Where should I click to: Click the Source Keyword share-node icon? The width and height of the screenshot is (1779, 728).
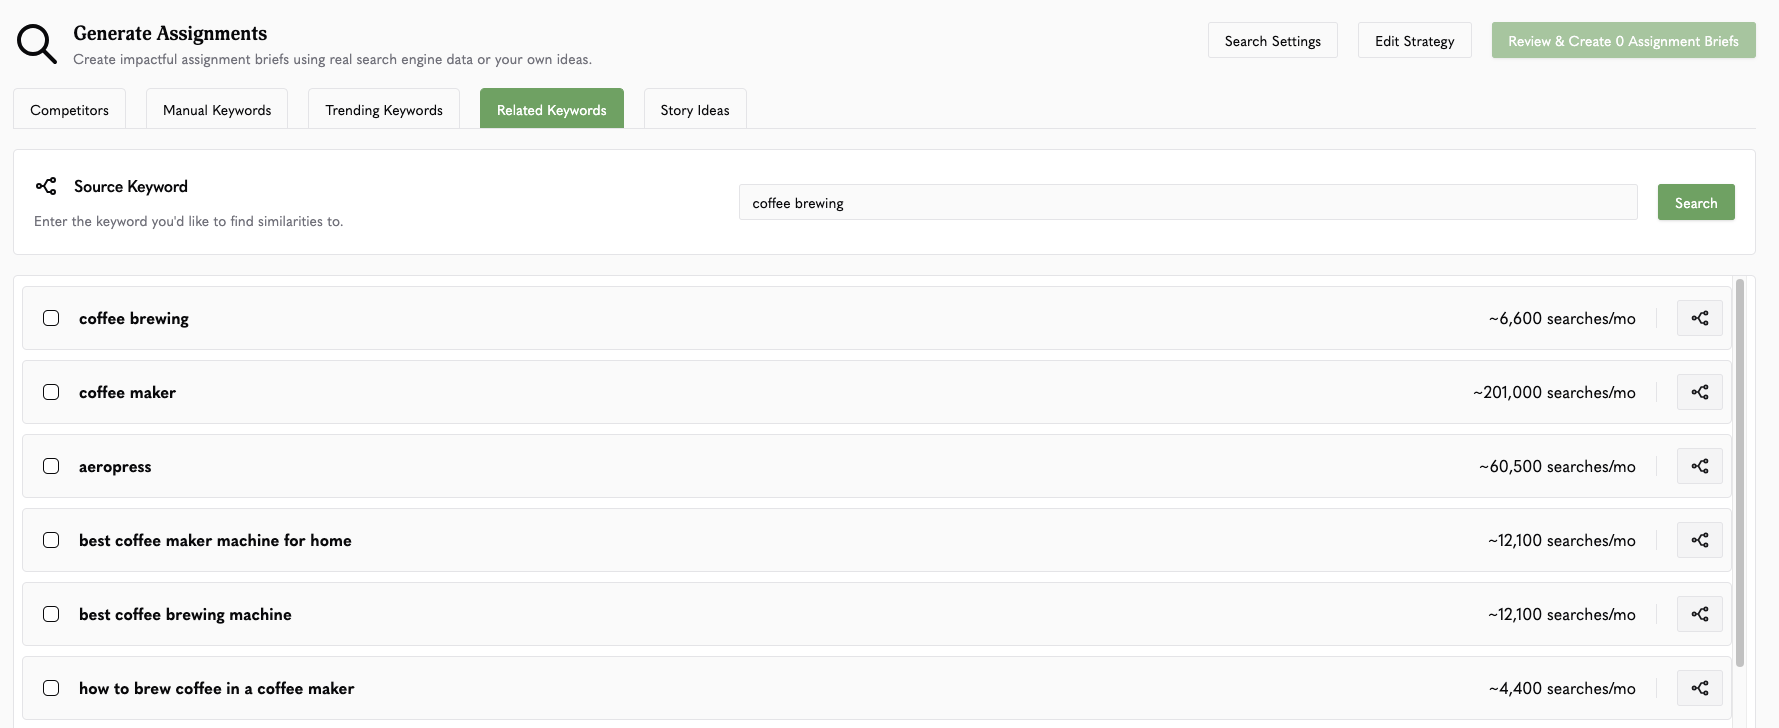pyautogui.click(x=46, y=186)
